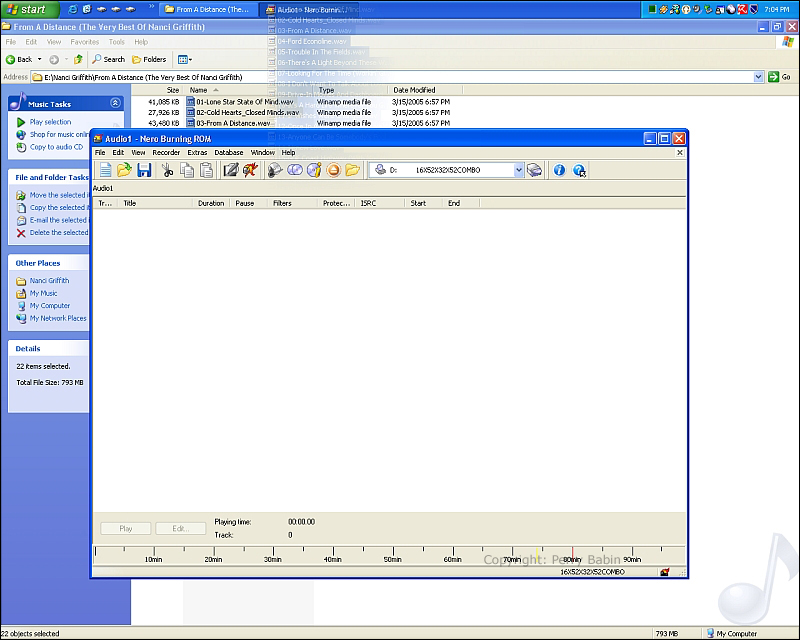Viewport: 800px width, 640px height.
Task: Open File menu in Nero Burning ROM
Action: click(x=100, y=153)
